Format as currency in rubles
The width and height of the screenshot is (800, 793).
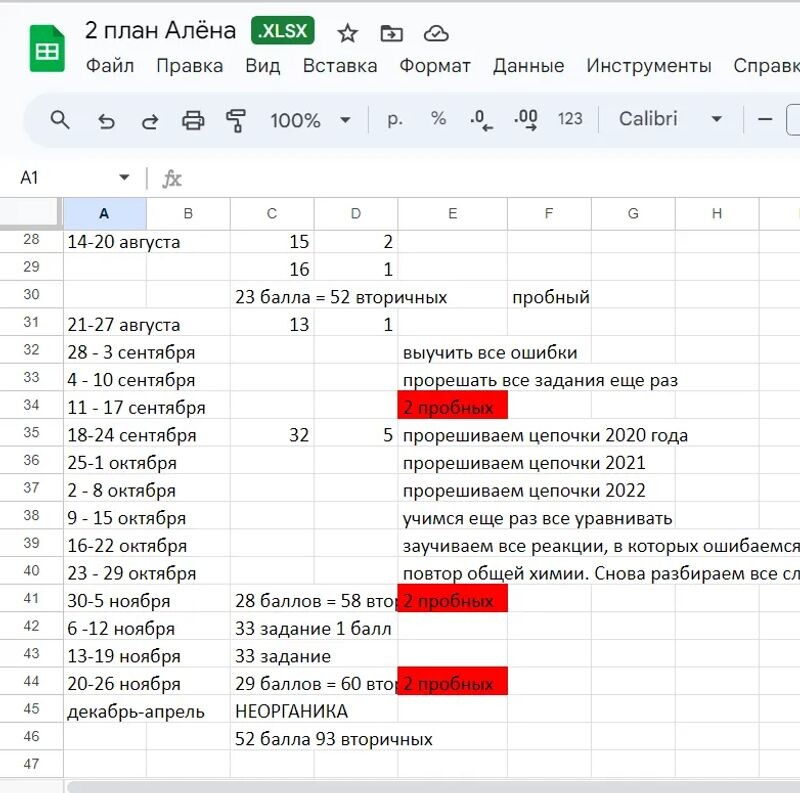(395, 119)
